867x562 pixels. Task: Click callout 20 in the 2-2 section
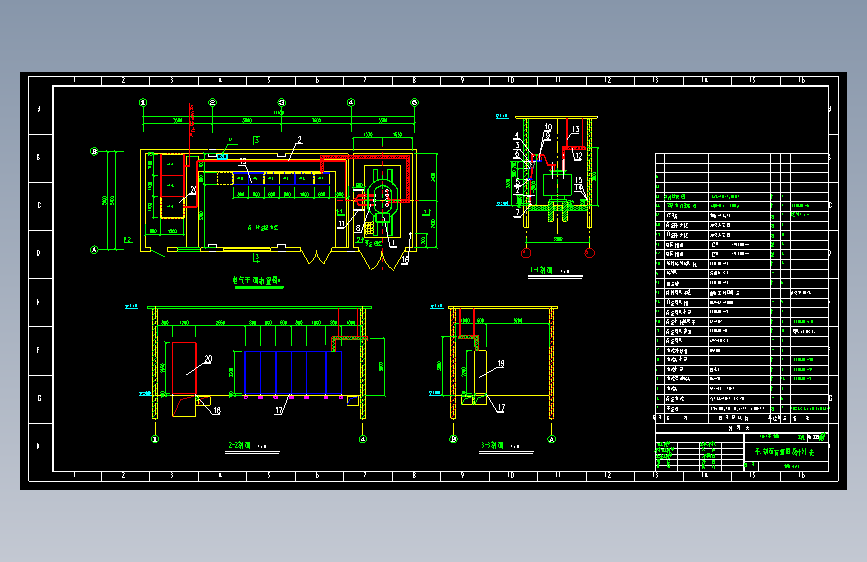point(208,359)
